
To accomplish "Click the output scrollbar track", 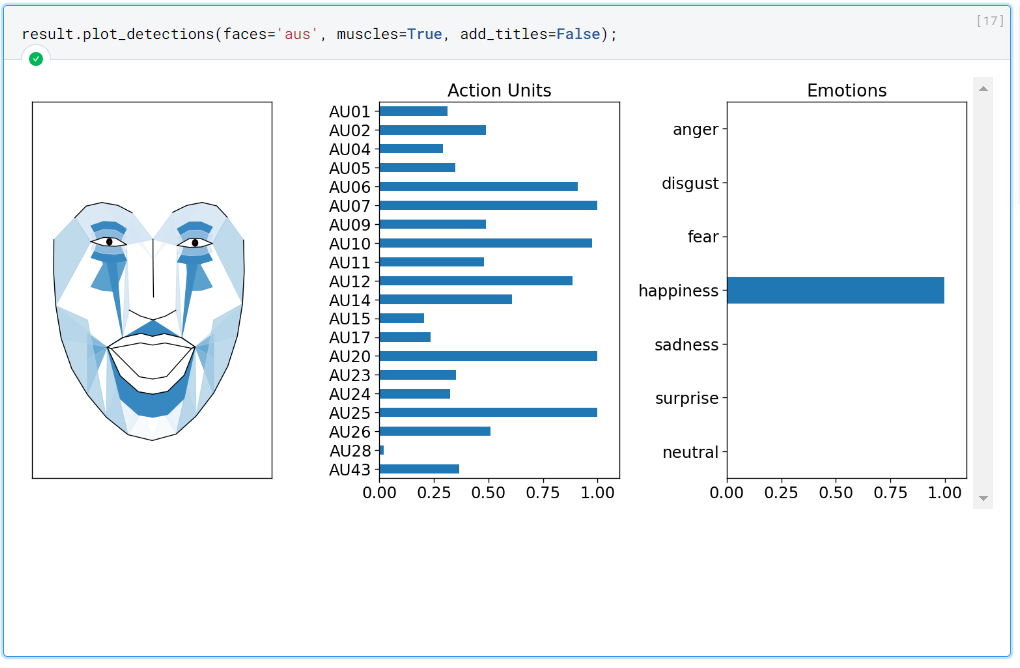I will click(983, 300).
